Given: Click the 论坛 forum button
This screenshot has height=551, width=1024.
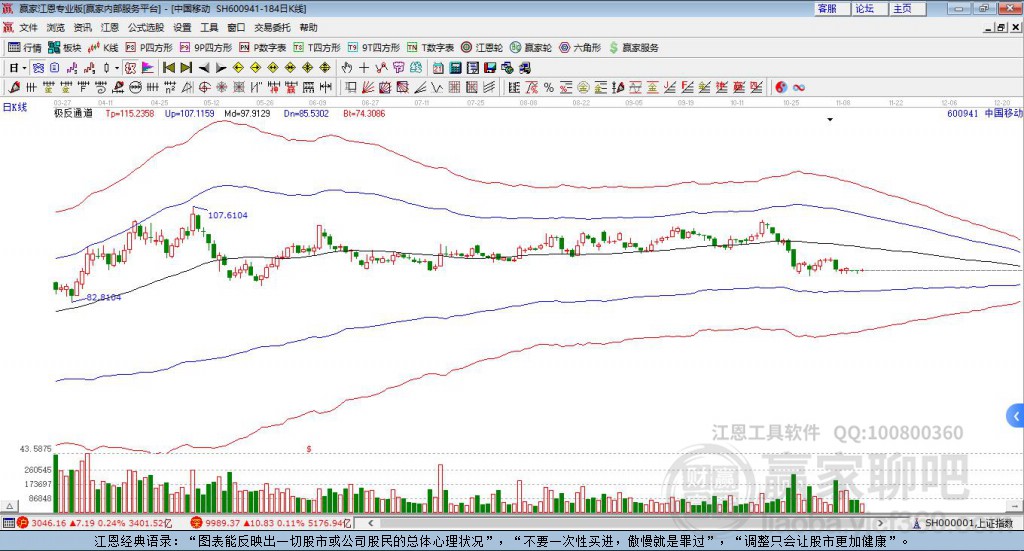Looking at the screenshot, I should (870, 8).
